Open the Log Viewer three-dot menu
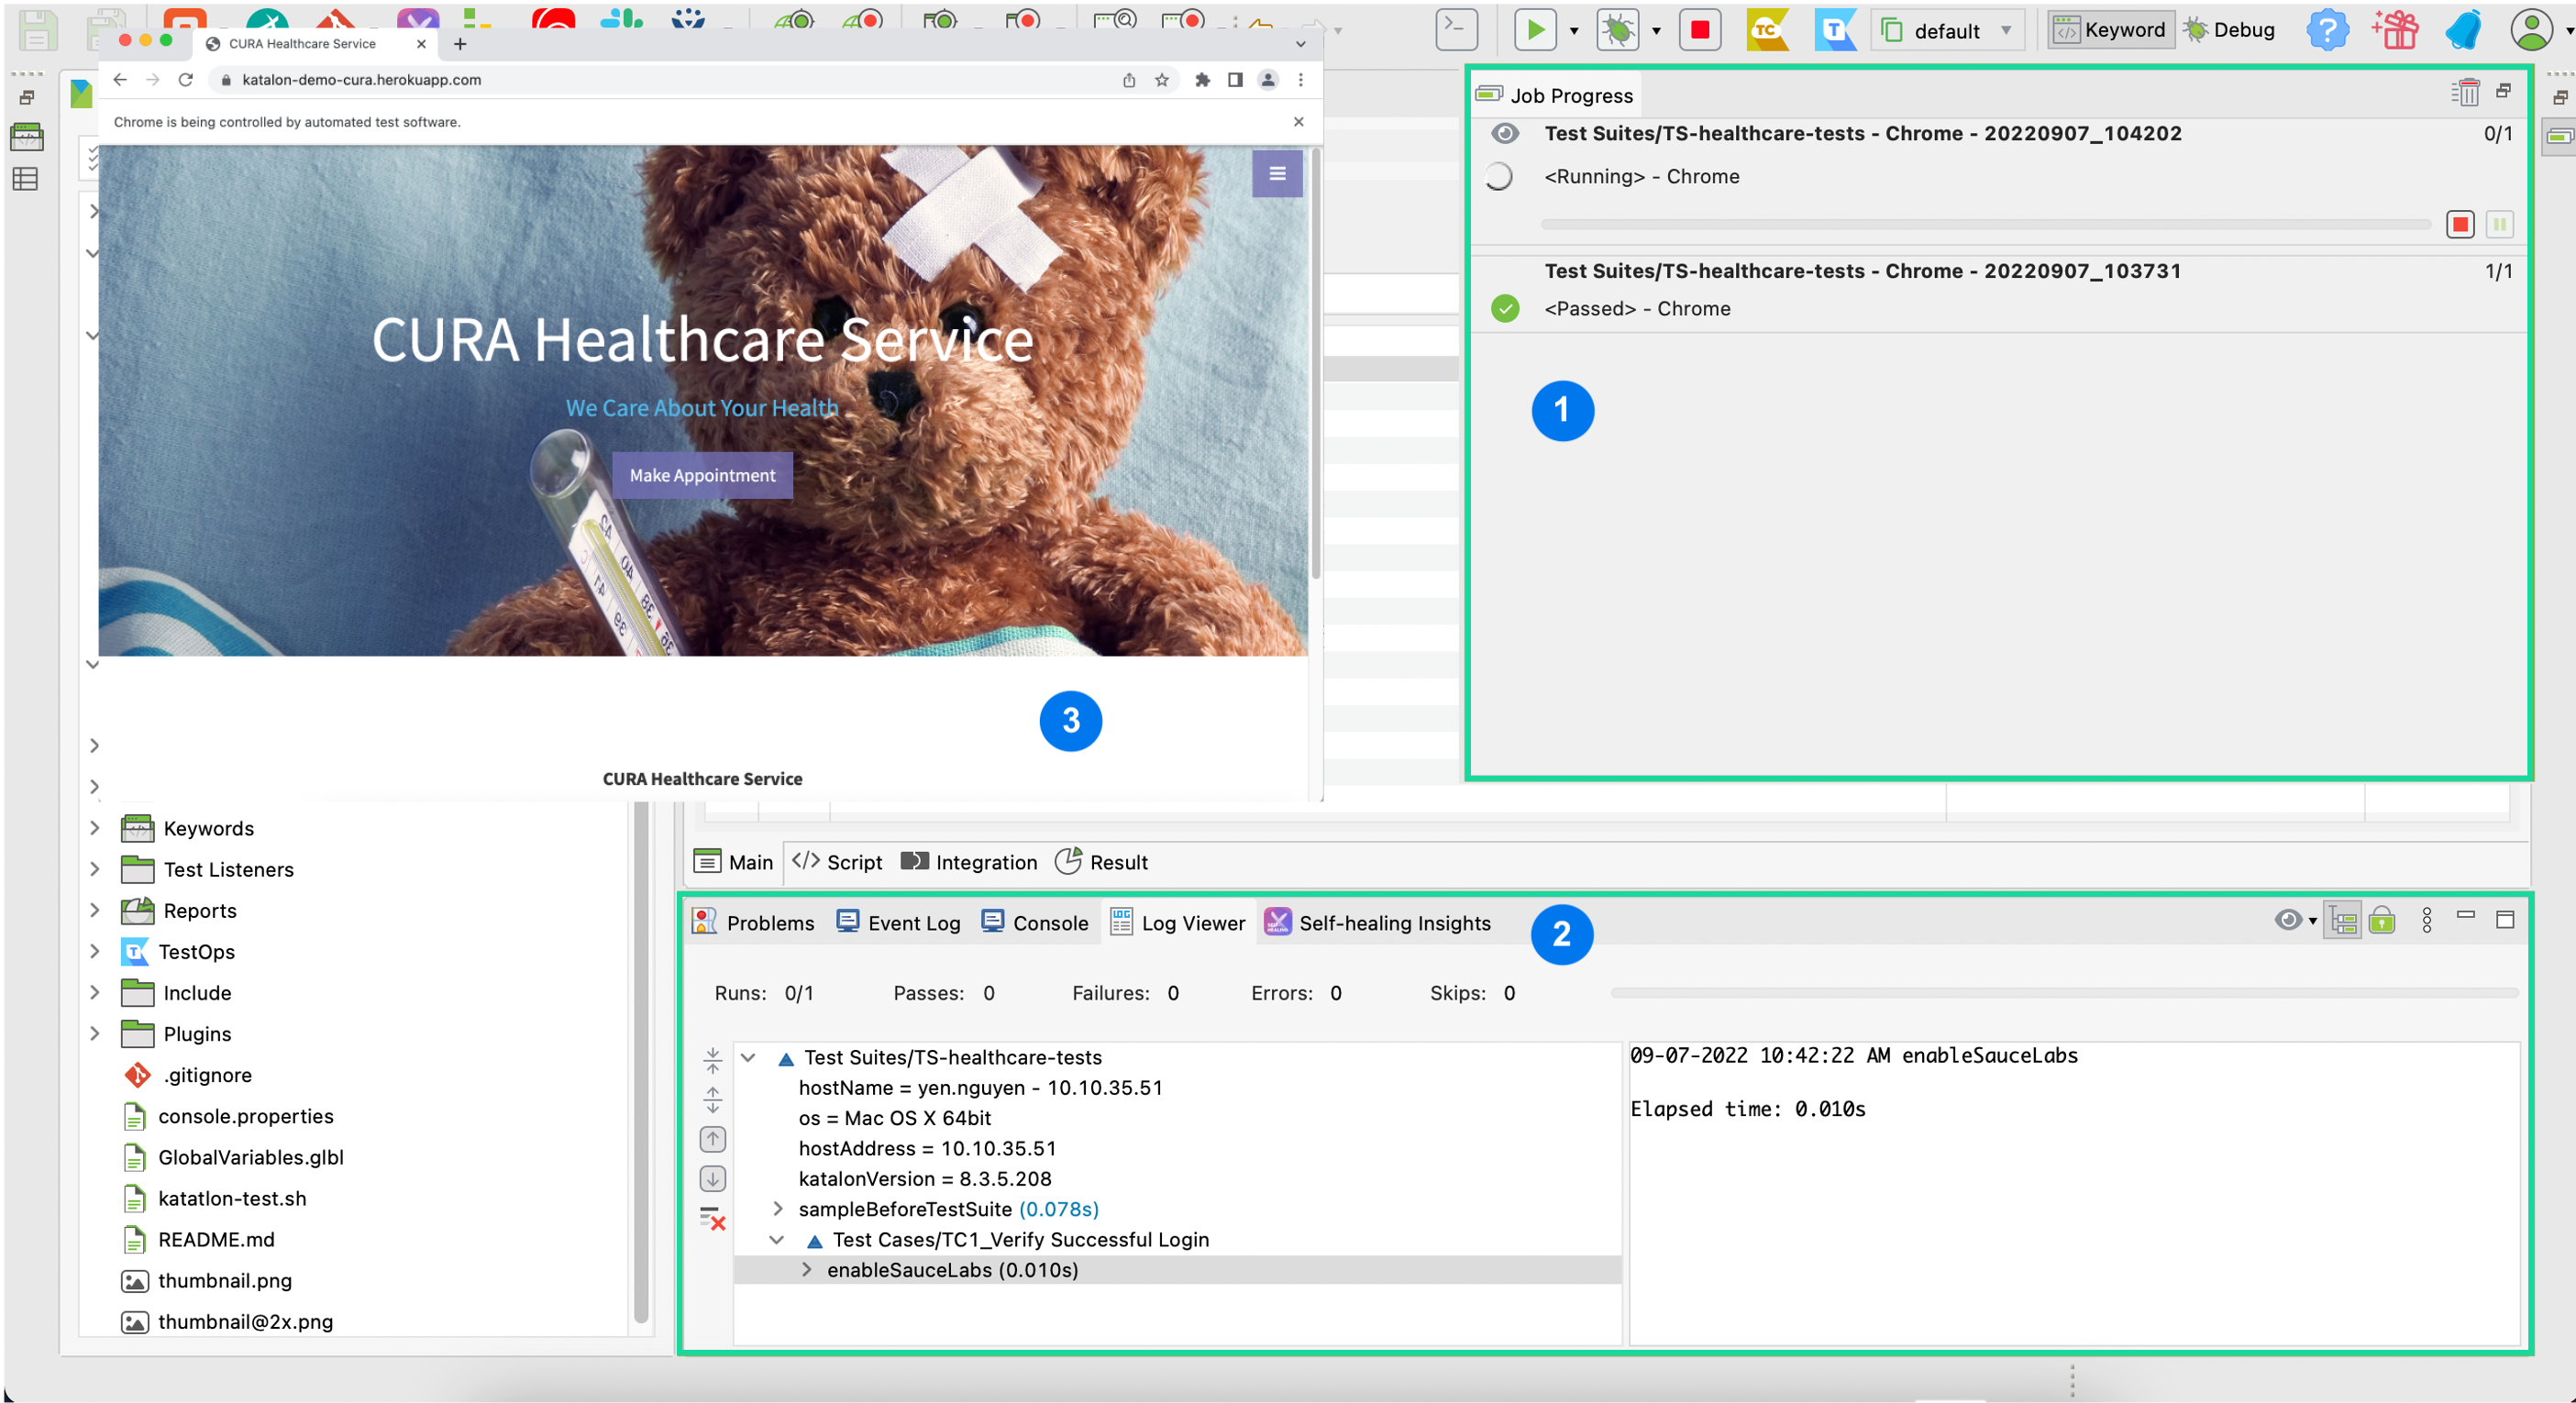 pos(2427,920)
